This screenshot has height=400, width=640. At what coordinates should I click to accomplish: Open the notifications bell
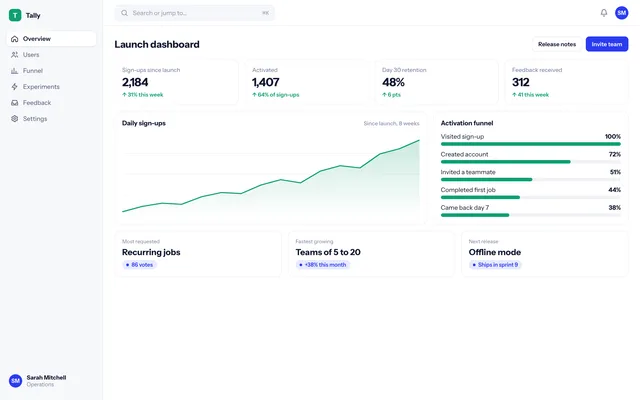pyautogui.click(x=604, y=13)
